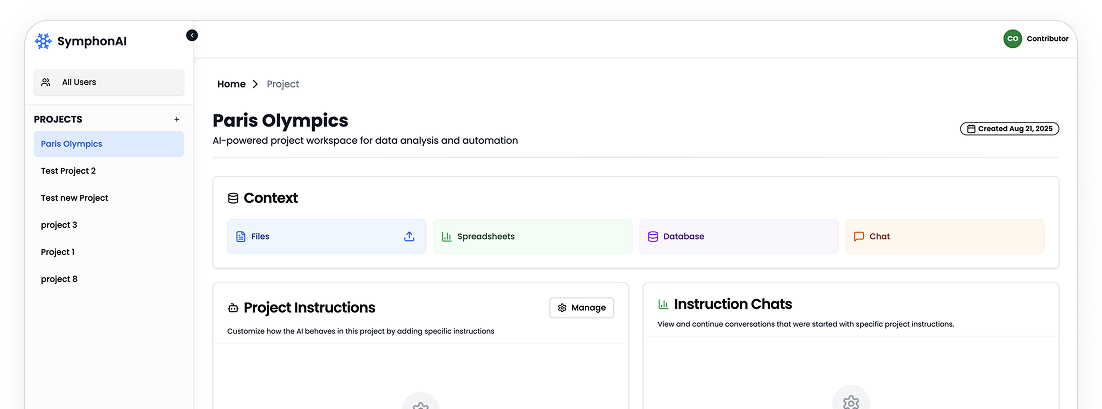This screenshot has width=1102, height=409.
Task: Expand the PROJECTS section header
Action: (58, 119)
